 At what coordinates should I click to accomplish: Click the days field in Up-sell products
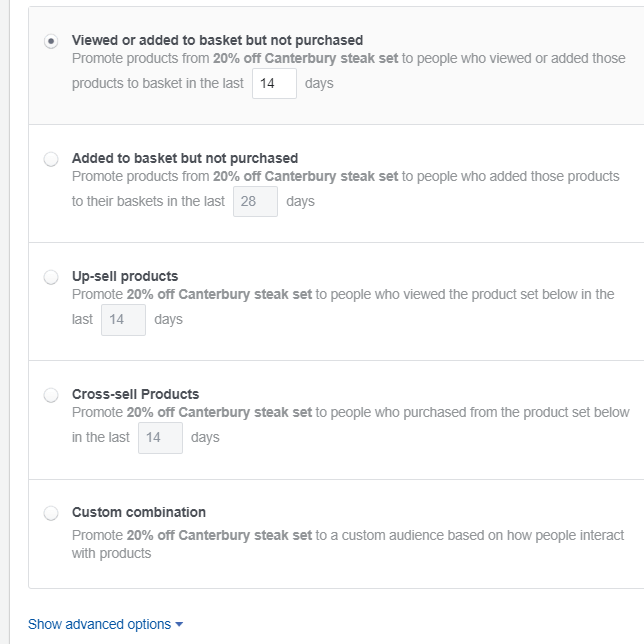(x=123, y=319)
